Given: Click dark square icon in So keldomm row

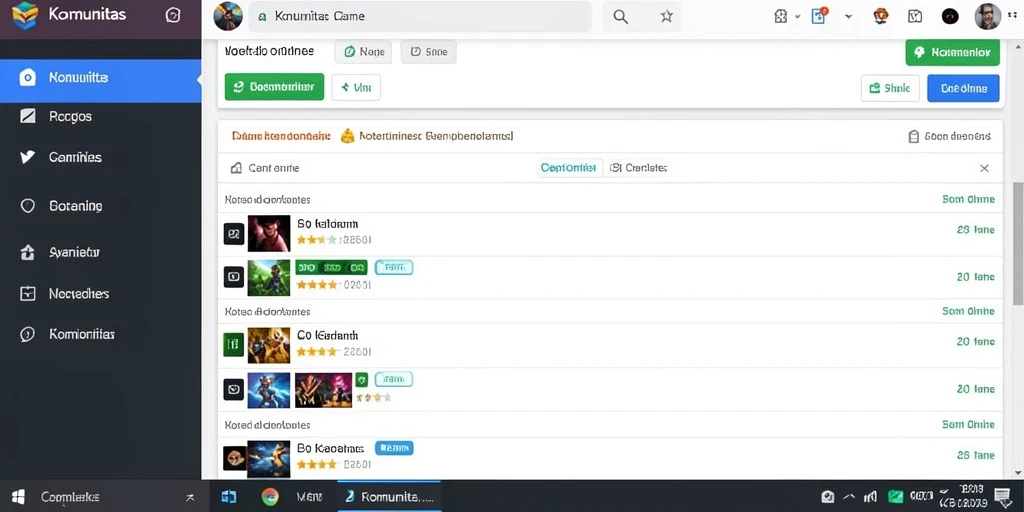Looking at the screenshot, I should click(234, 234).
